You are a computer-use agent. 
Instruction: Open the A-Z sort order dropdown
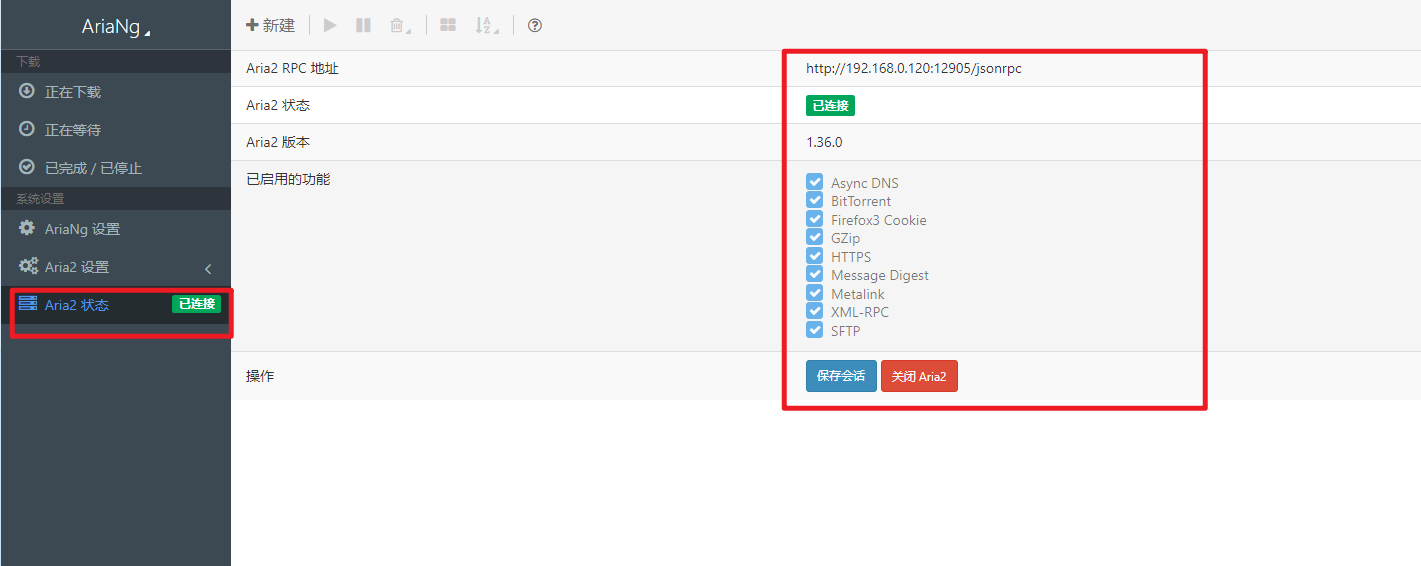488,26
